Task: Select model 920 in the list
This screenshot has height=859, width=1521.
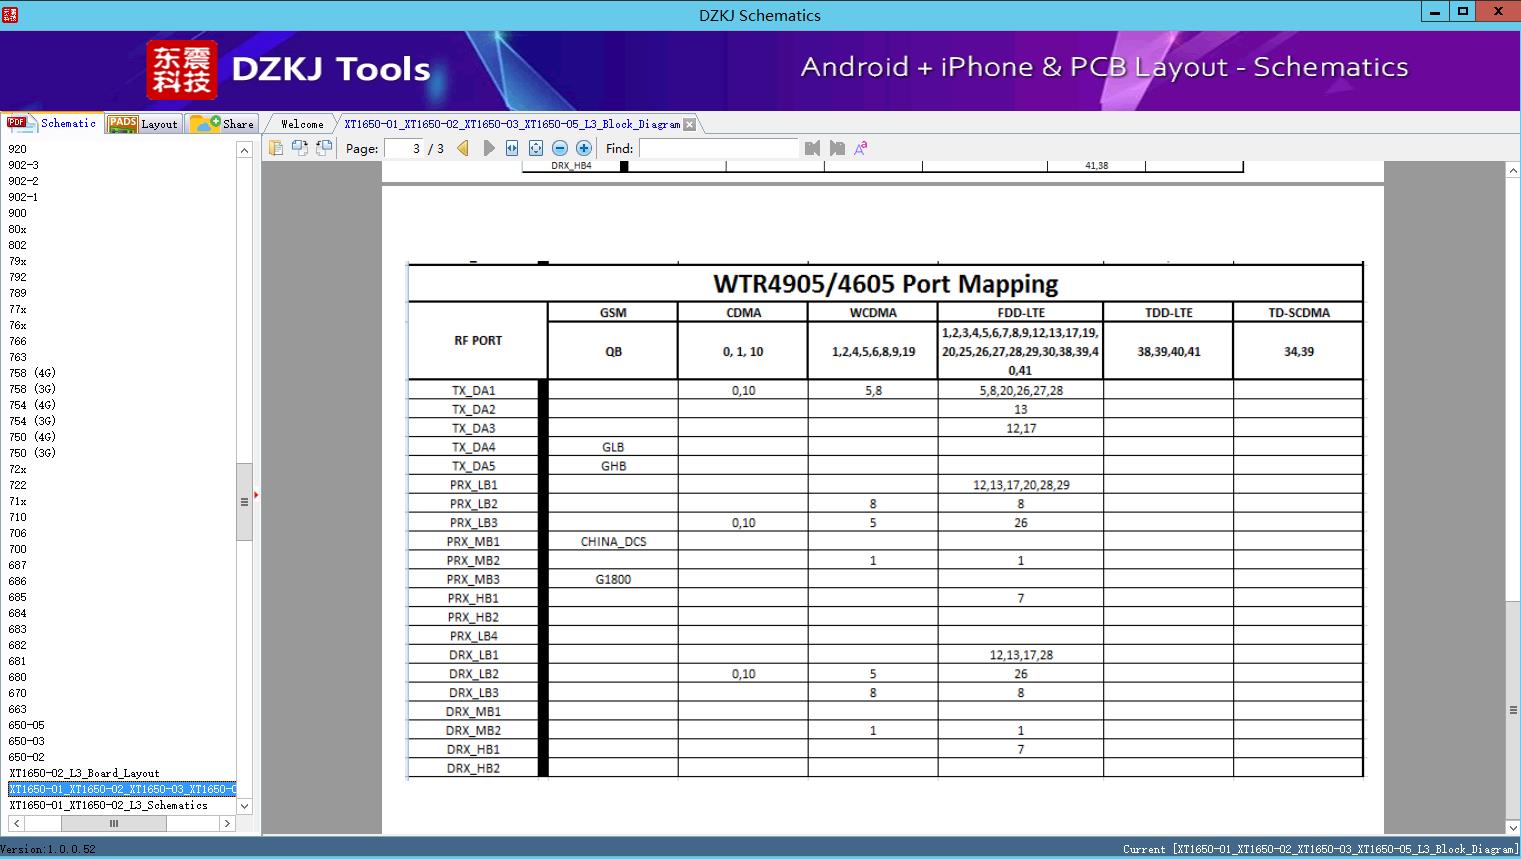Action: coord(18,149)
